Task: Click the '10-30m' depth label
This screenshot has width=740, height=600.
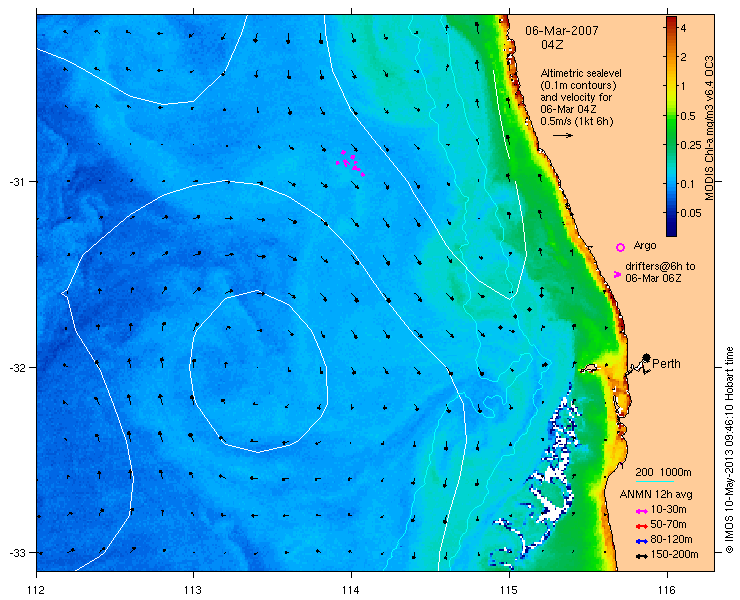Action: pos(668,510)
